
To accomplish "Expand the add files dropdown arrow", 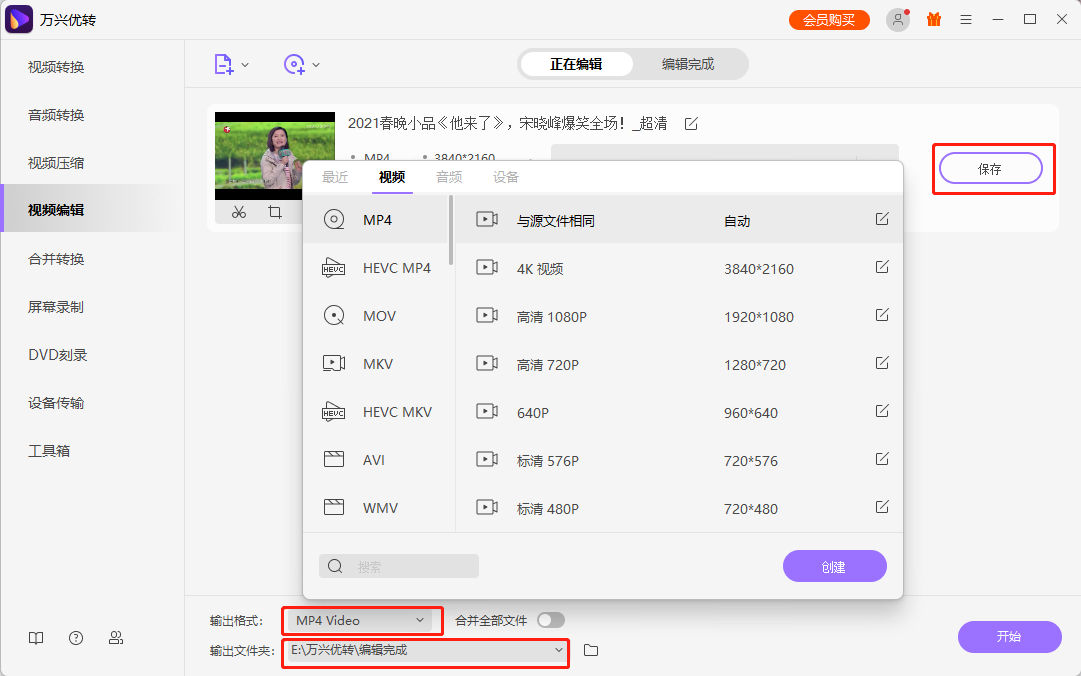I will (x=245, y=63).
